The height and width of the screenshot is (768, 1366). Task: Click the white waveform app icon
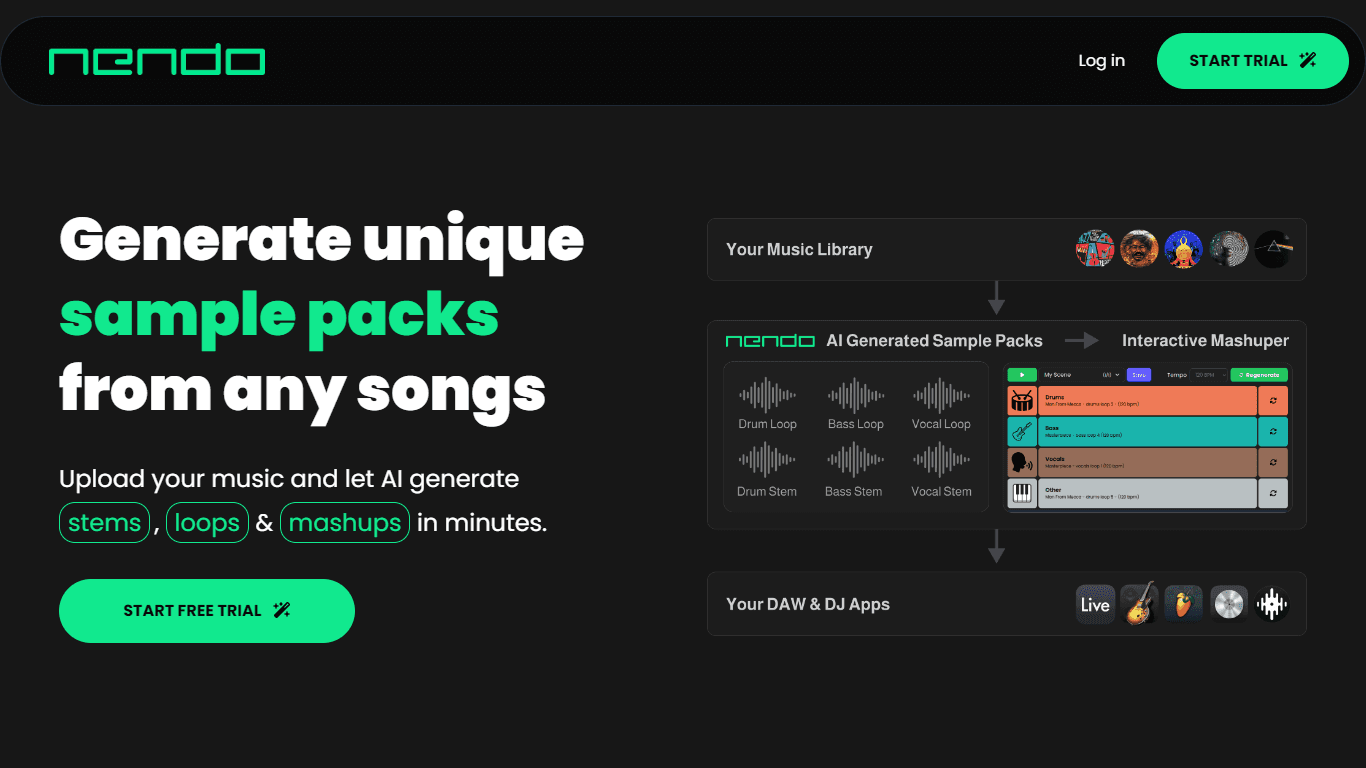(x=1272, y=604)
